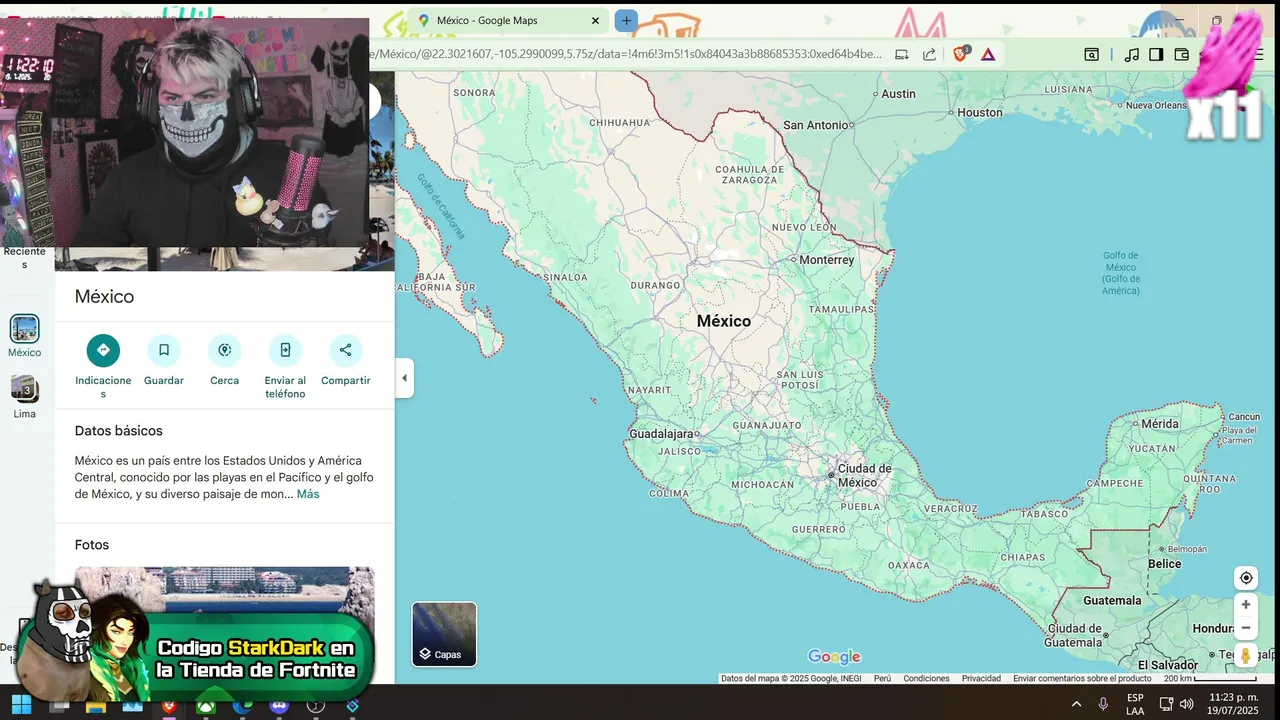Click the Guatemala country label
Screen dimensions: 1280x720
click(x=1112, y=601)
